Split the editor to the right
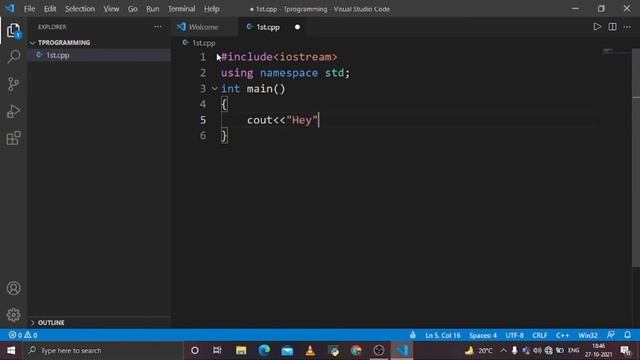Viewport: 640px width, 360px height. click(612, 27)
